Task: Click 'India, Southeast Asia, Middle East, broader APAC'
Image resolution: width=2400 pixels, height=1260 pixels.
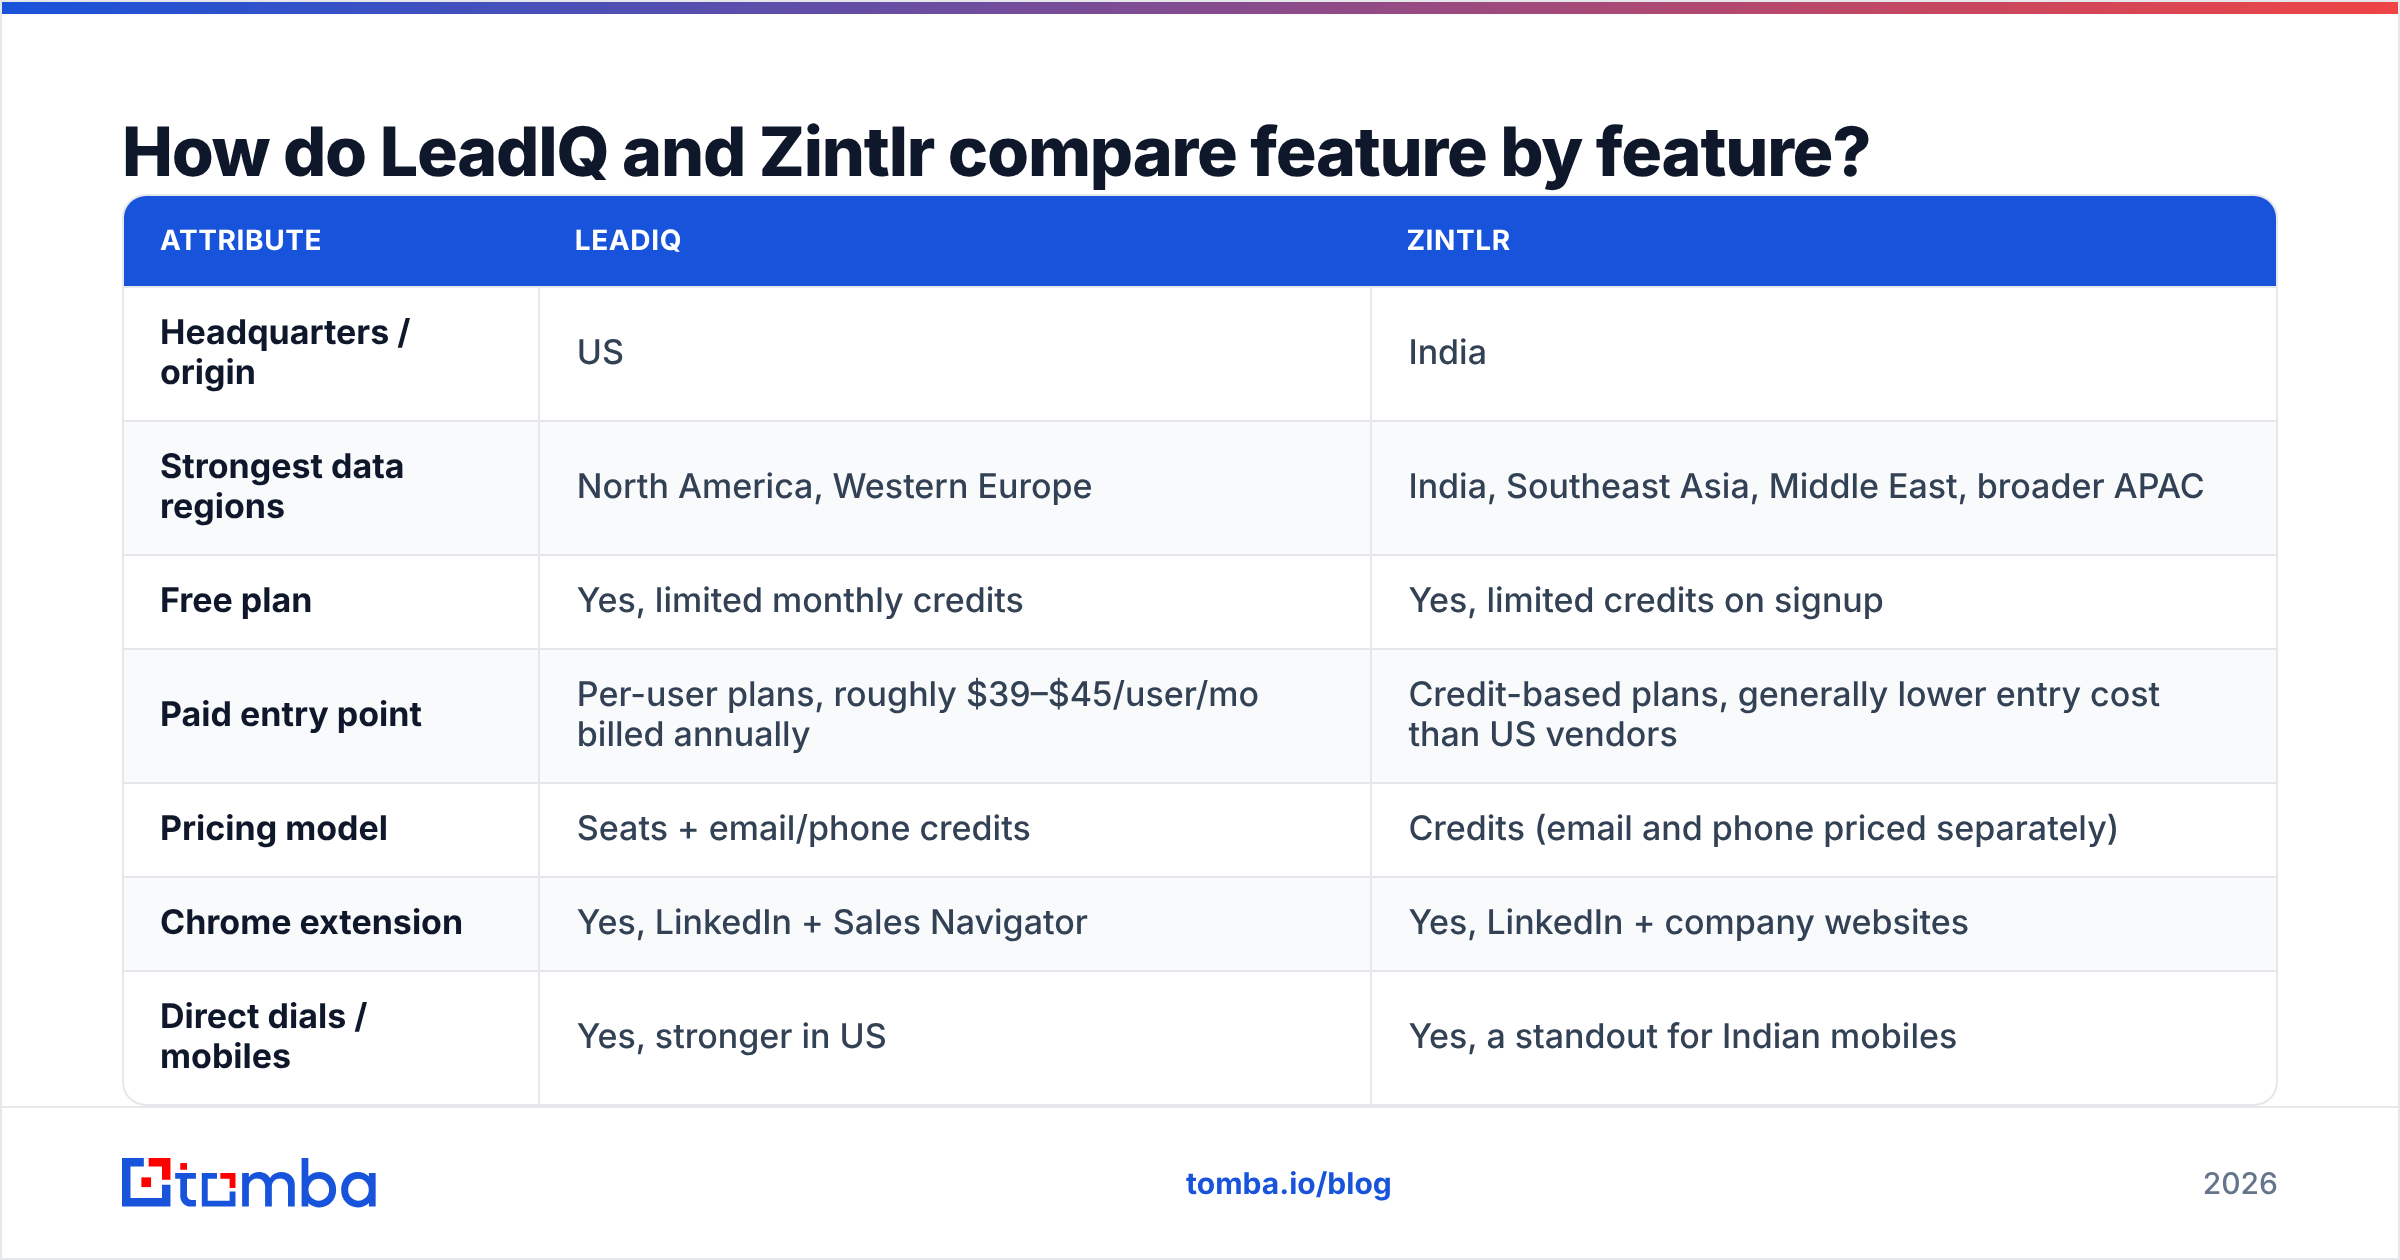Action: (1806, 487)
